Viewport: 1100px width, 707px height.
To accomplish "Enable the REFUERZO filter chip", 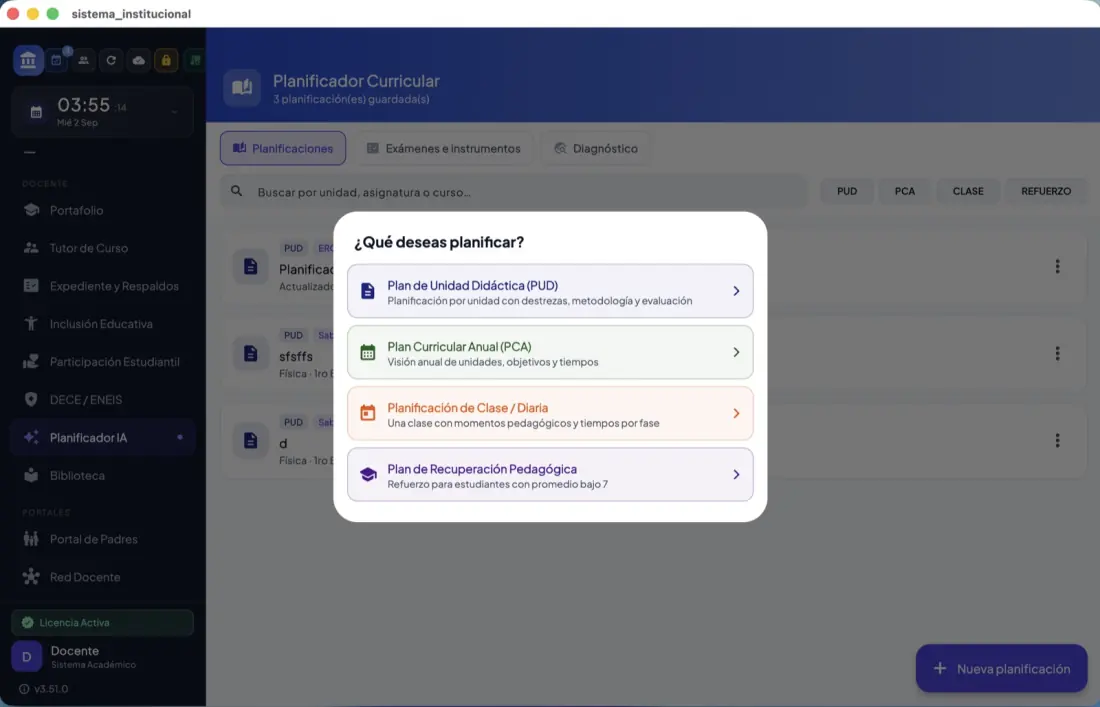I will 1046,191.
